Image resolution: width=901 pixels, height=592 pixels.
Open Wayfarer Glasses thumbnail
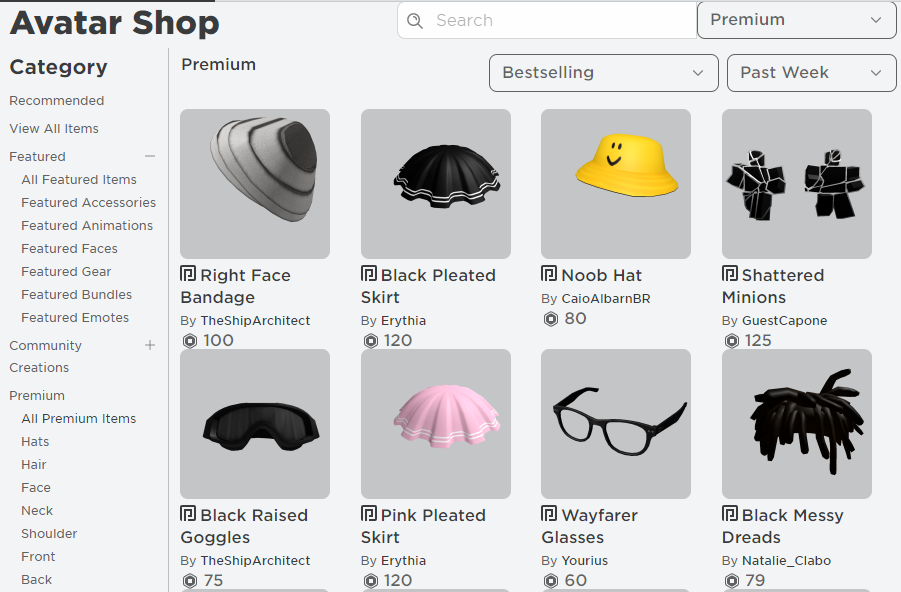(x=616, y=424)
